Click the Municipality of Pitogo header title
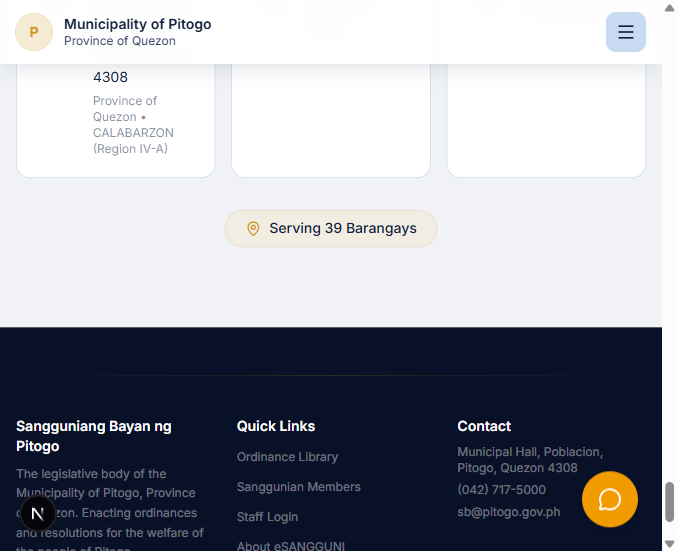Screen dimensions: 677x551 (138, 24)
